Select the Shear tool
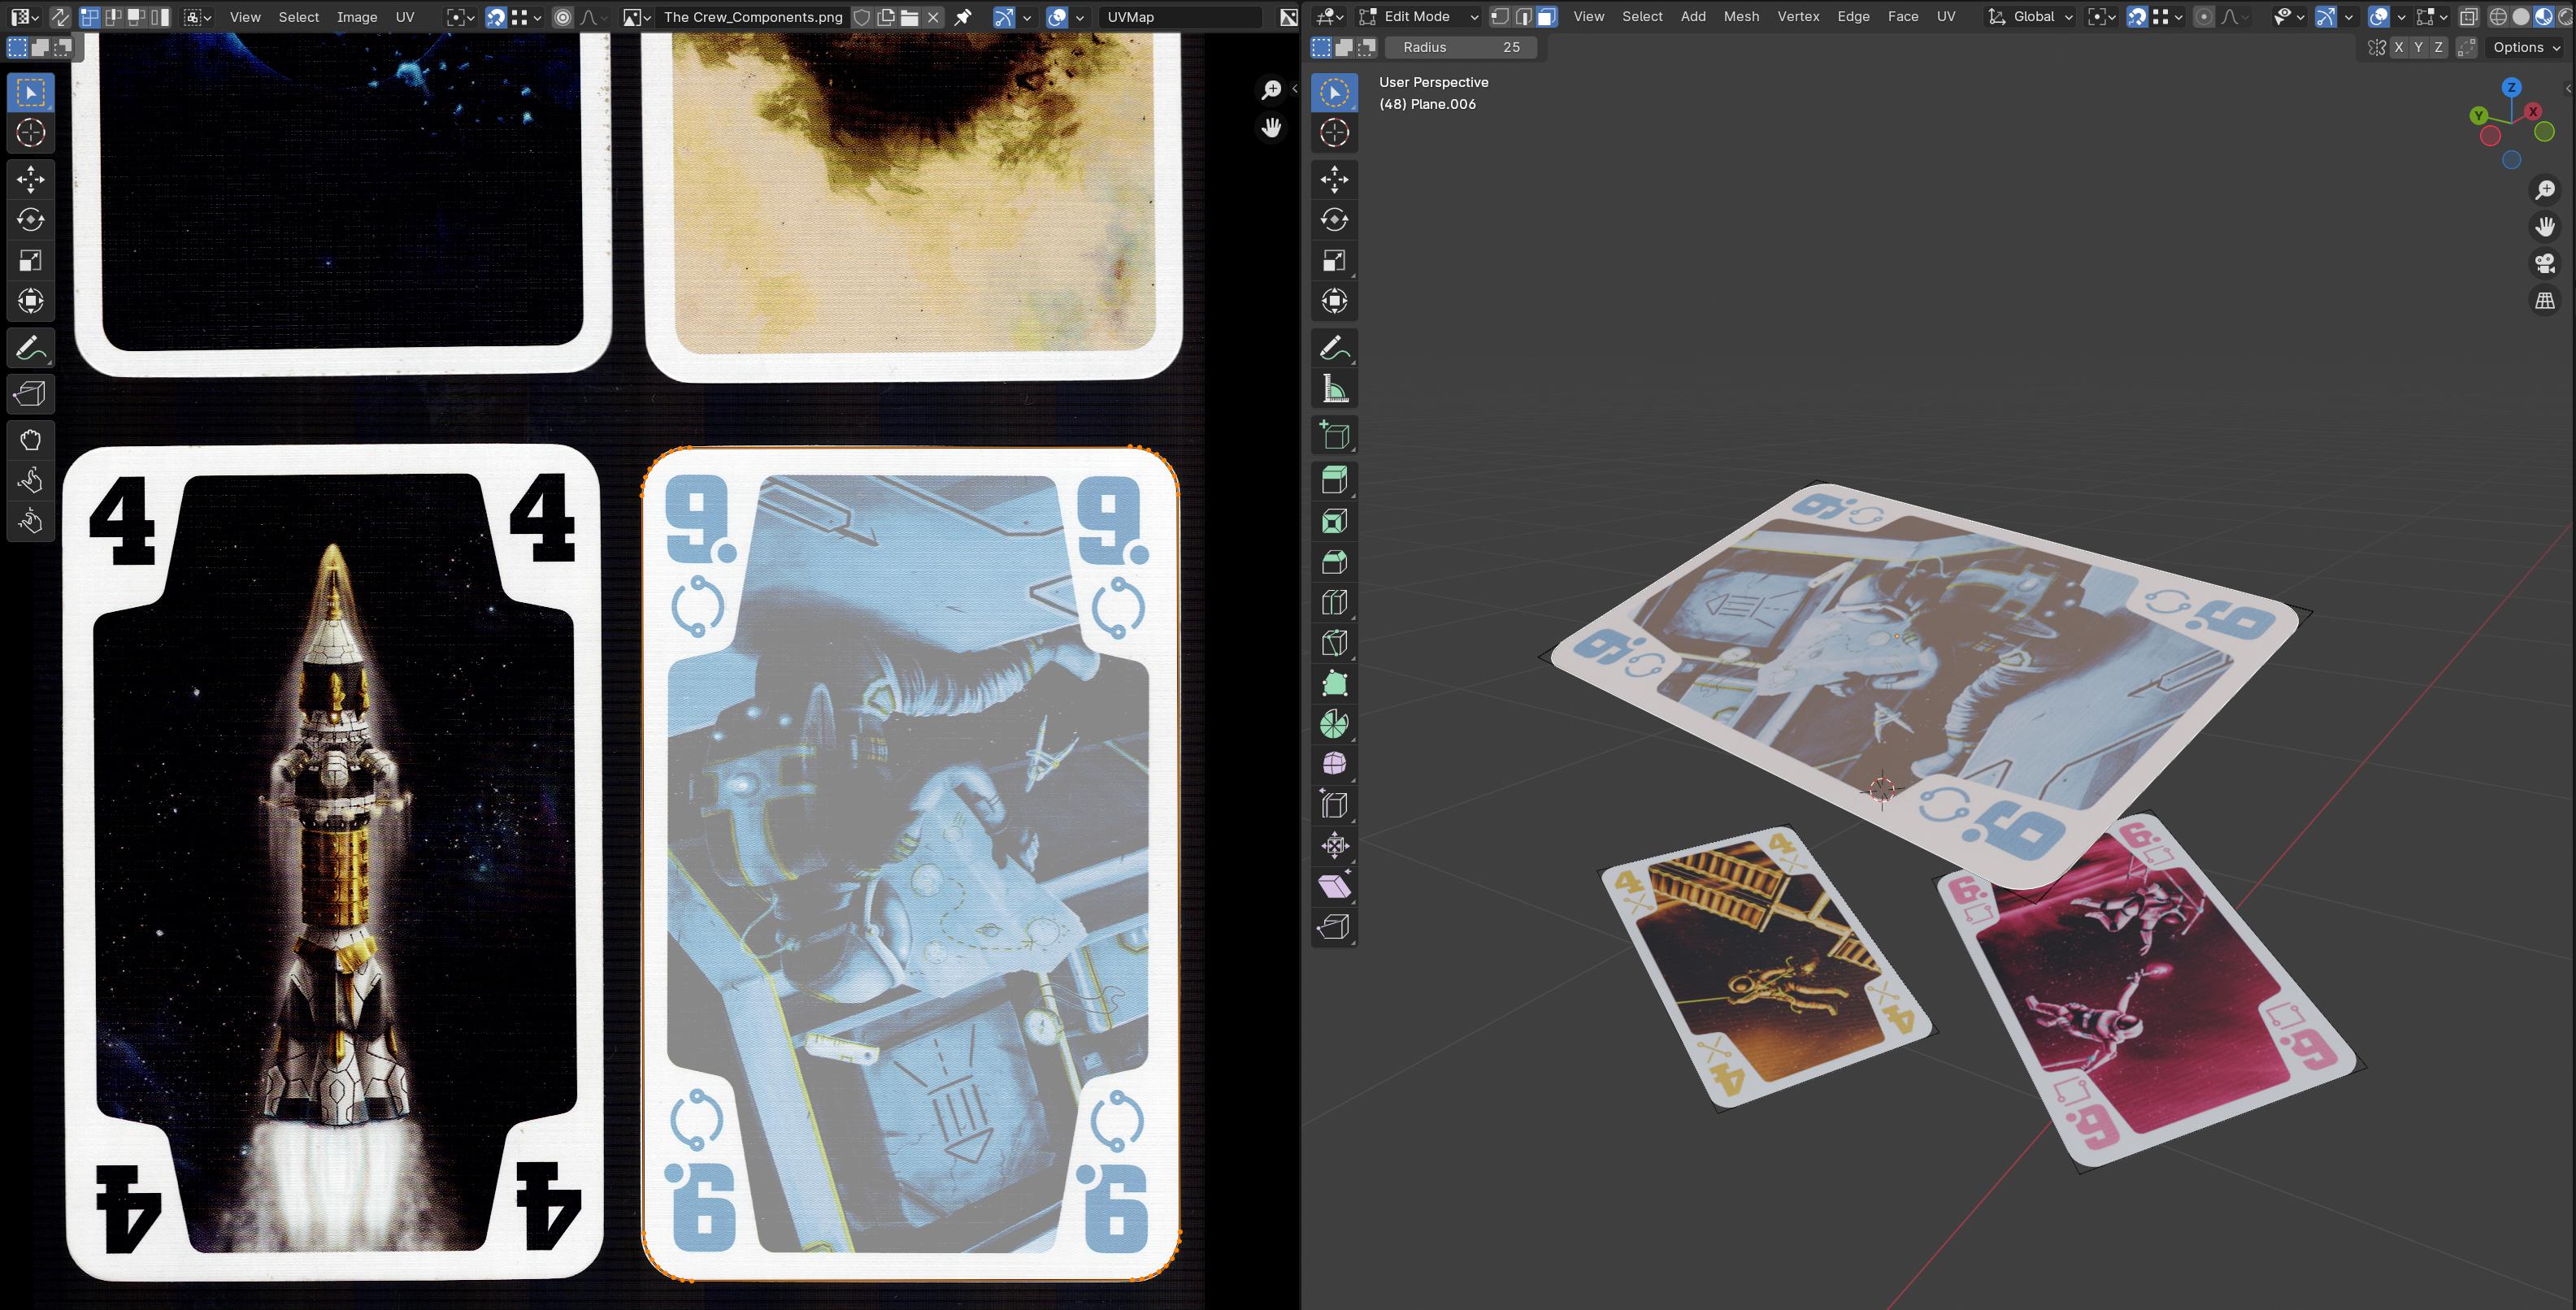Viewport: 2576px width, 1310px height. (1334, 886)
